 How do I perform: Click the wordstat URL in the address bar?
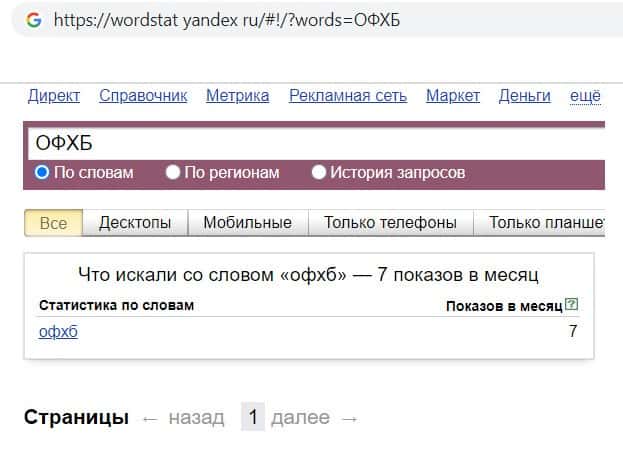click(x=227, y=20)
